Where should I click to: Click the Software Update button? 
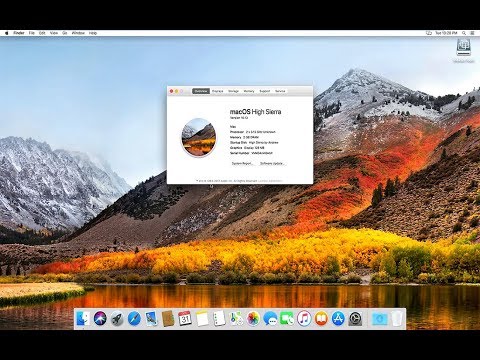click(x=272, y=164)
